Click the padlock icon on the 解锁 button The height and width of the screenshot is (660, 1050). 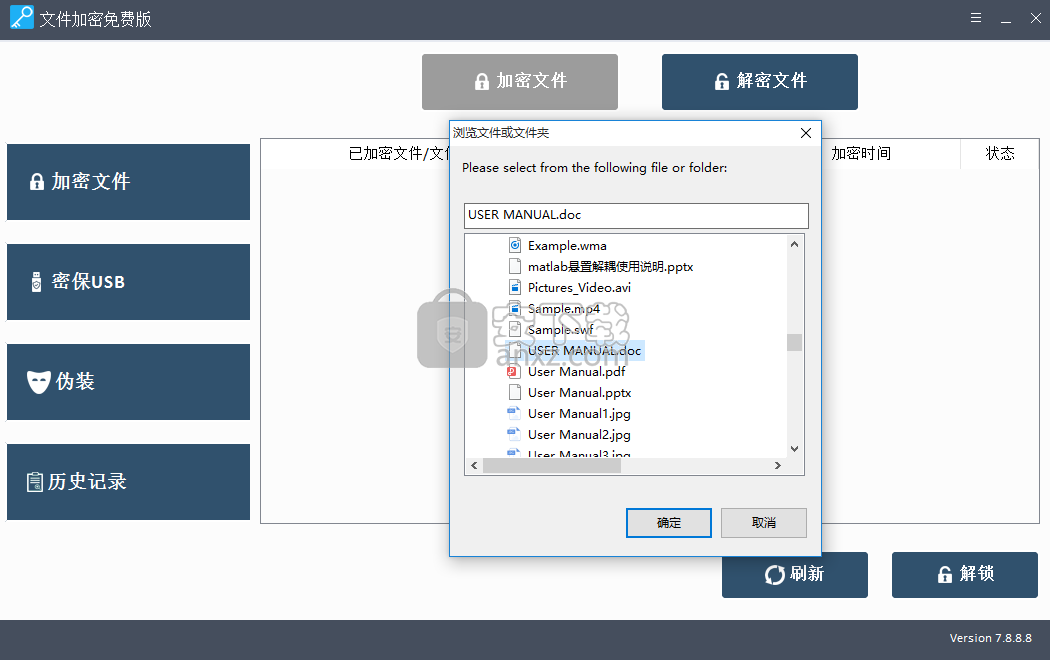pyautogui.click(x=945, y=574)
